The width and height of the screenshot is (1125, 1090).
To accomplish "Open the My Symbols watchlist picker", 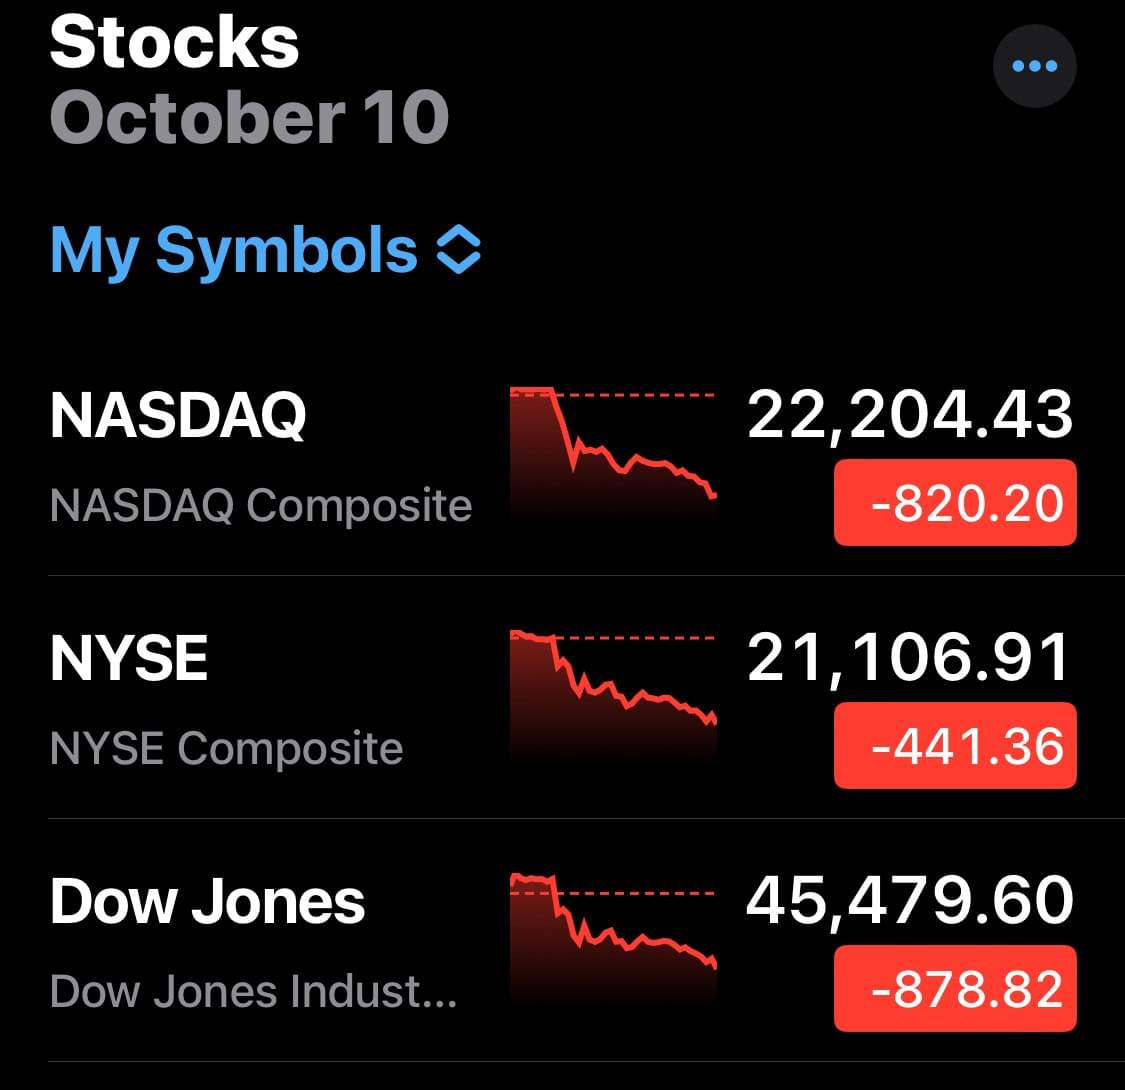I will pyautogui.click(x=234, y=250).
